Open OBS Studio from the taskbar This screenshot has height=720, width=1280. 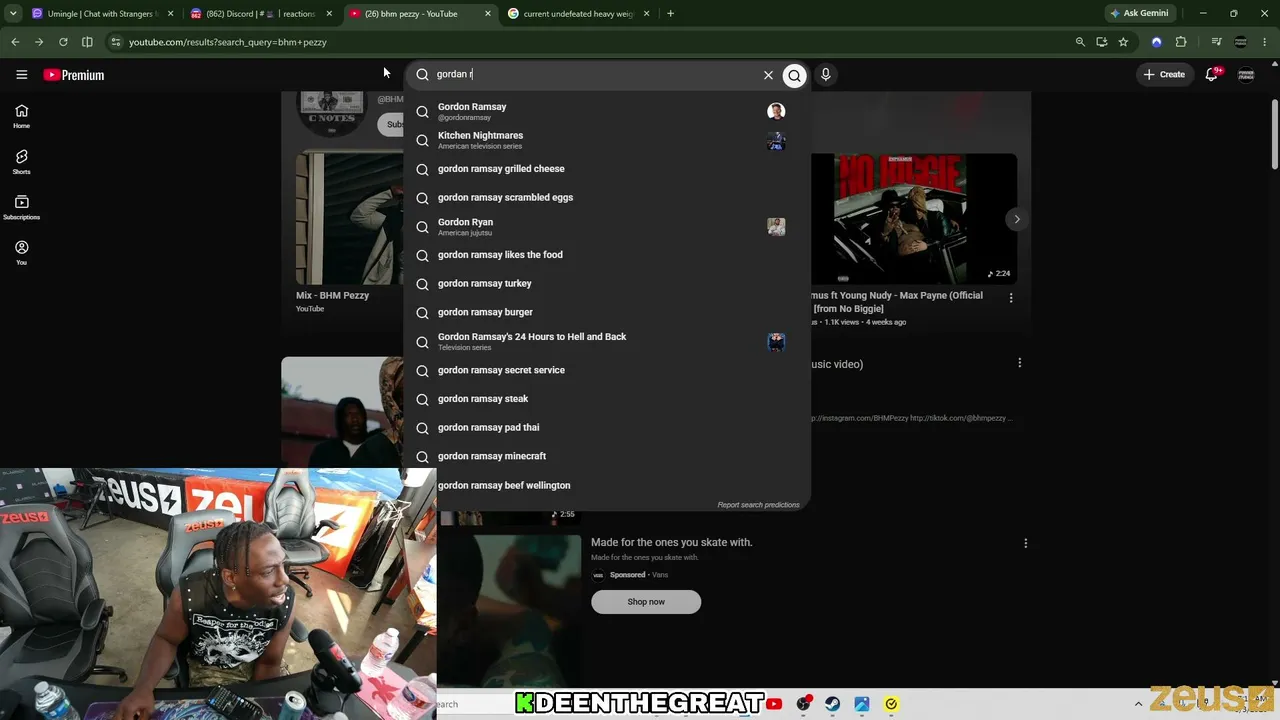coord(803,704)
